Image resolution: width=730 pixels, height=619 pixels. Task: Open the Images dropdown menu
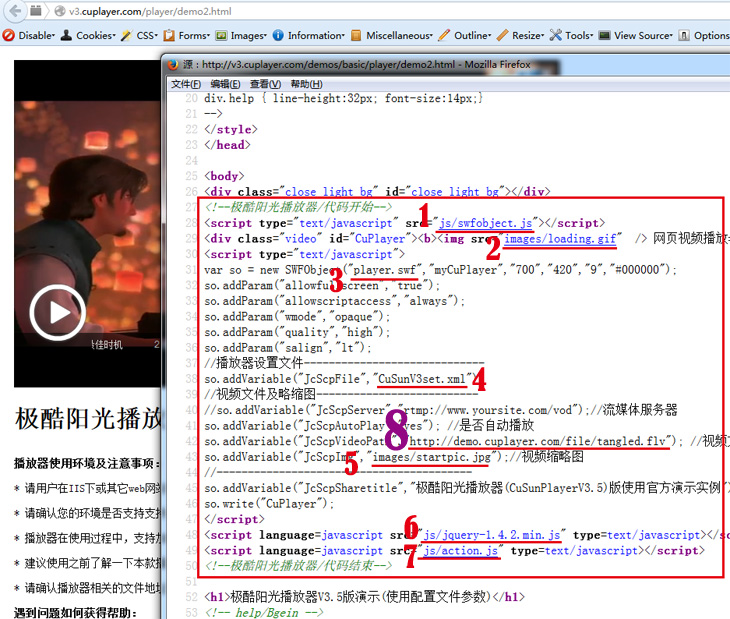pyautogui.click(x=249, y=35)
